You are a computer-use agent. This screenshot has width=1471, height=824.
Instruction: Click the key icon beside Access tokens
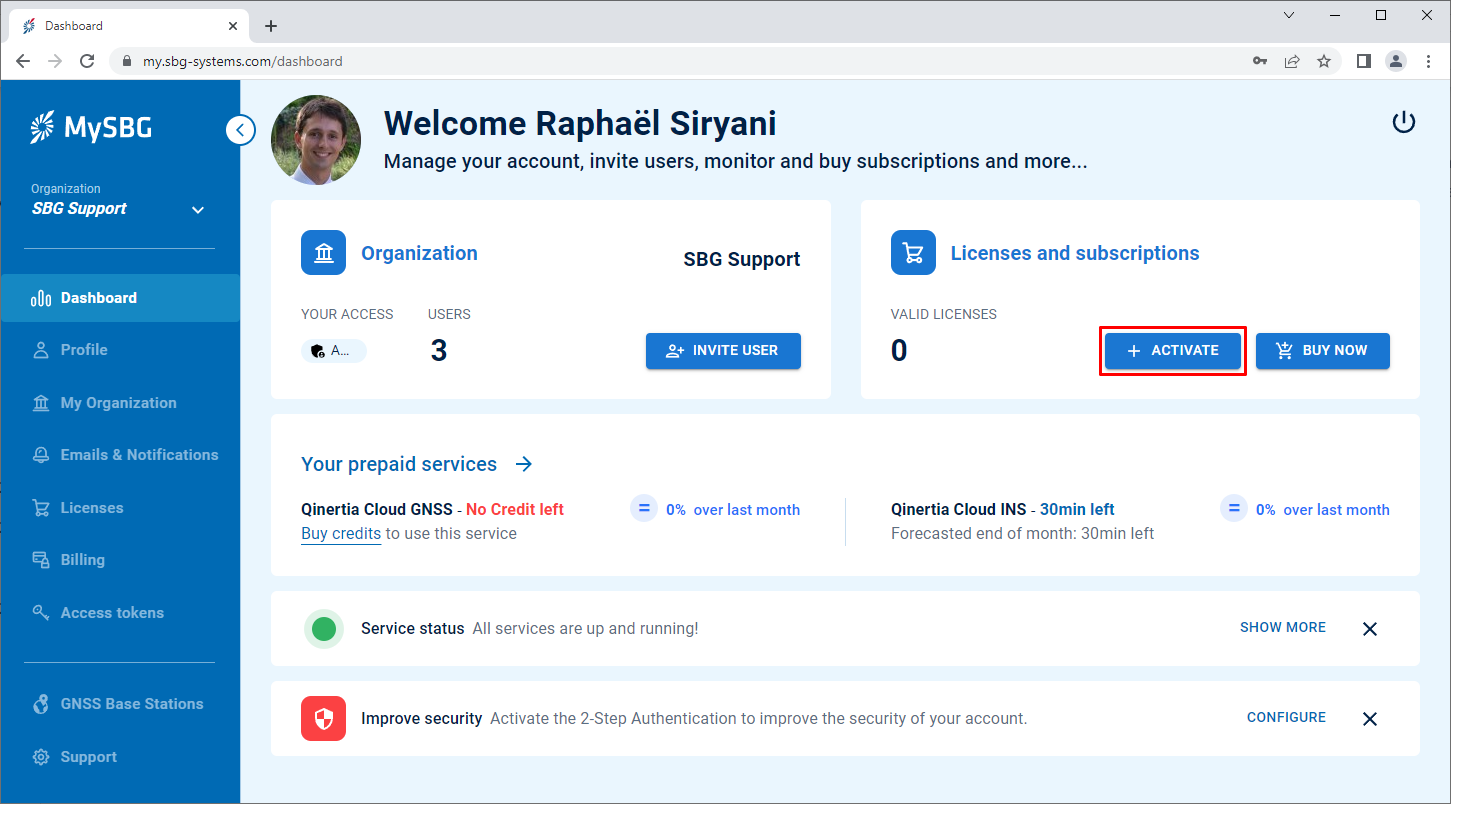point(41,612)
